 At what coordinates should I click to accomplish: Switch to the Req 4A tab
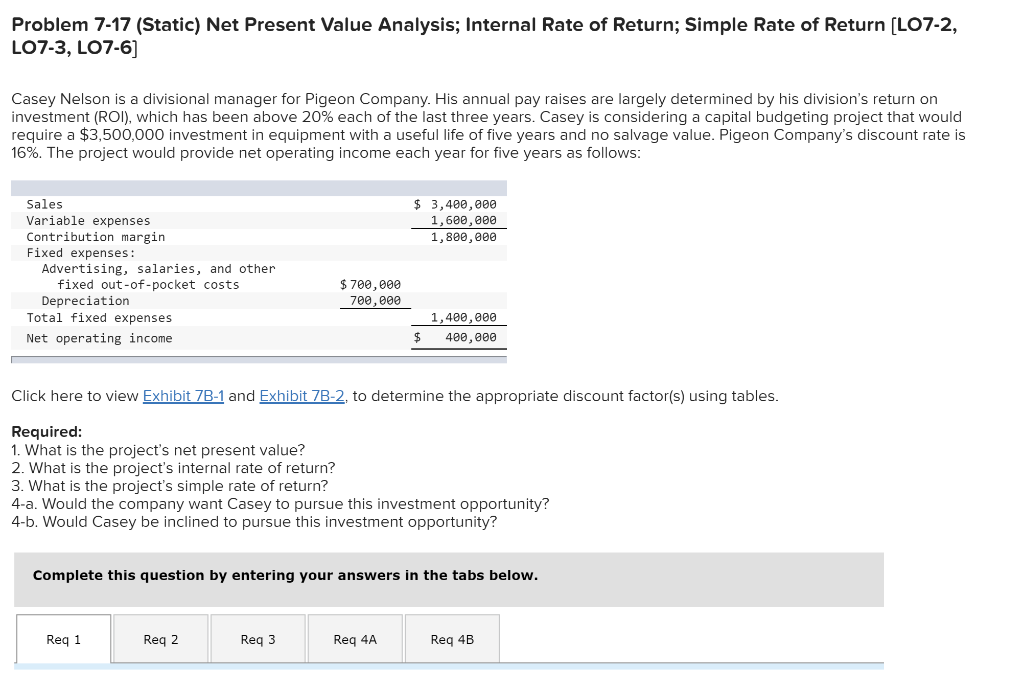click(355, 639)
